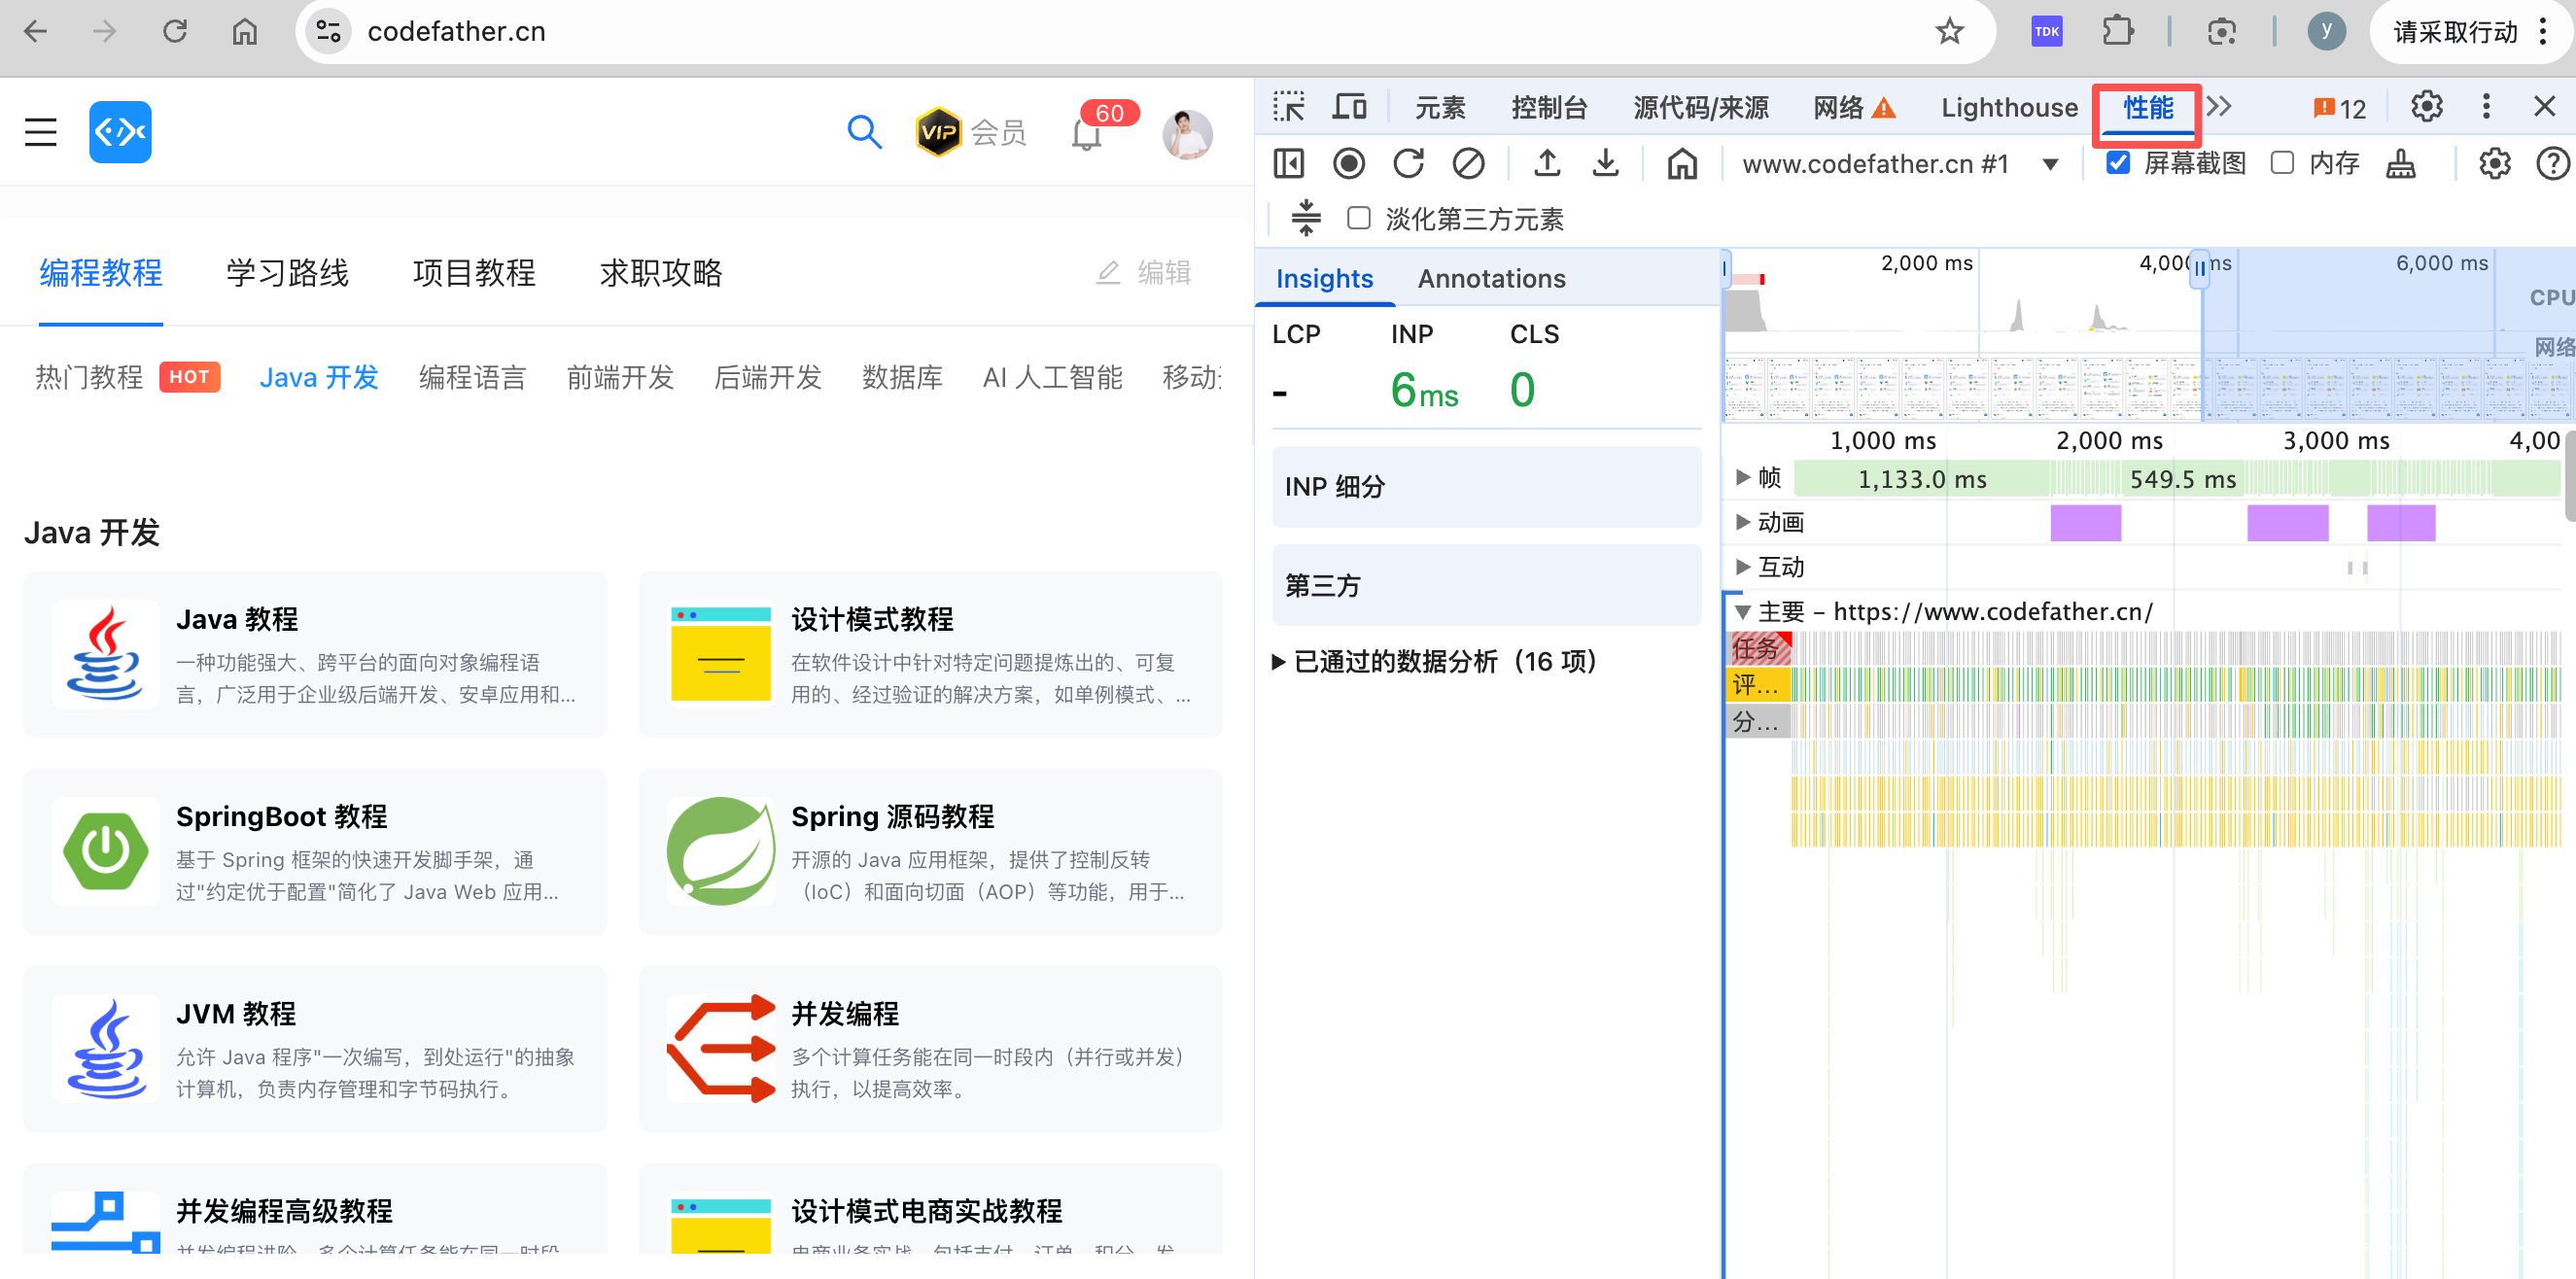Click the inspect element picker icon
The height and width of the screenshot is (1279, 2576).
coord(1288,107)
